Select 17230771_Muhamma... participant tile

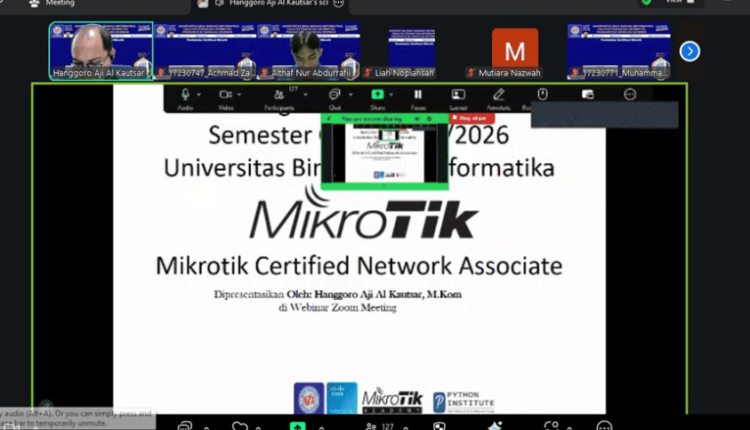tap(618, 51)
